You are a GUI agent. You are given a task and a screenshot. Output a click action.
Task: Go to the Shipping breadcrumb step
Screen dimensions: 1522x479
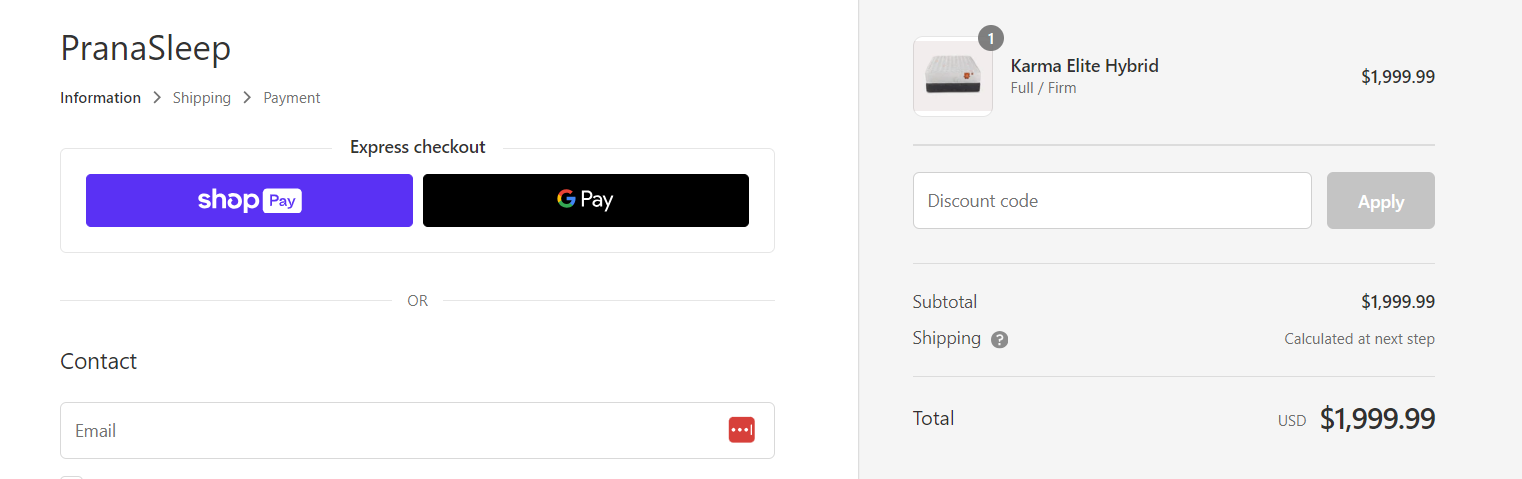pos(202,98)
